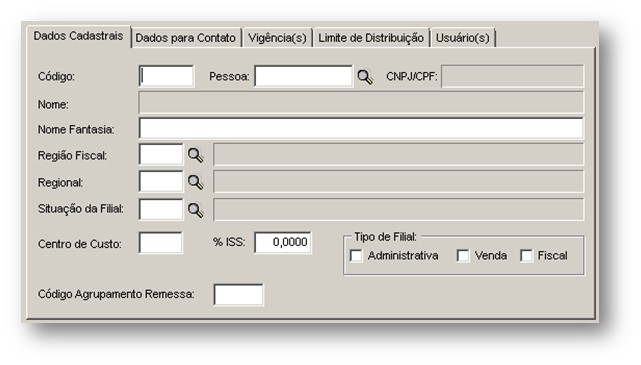Click into the Pessoa text box
This screenshot has height=365, width=641.
point(303,76)
